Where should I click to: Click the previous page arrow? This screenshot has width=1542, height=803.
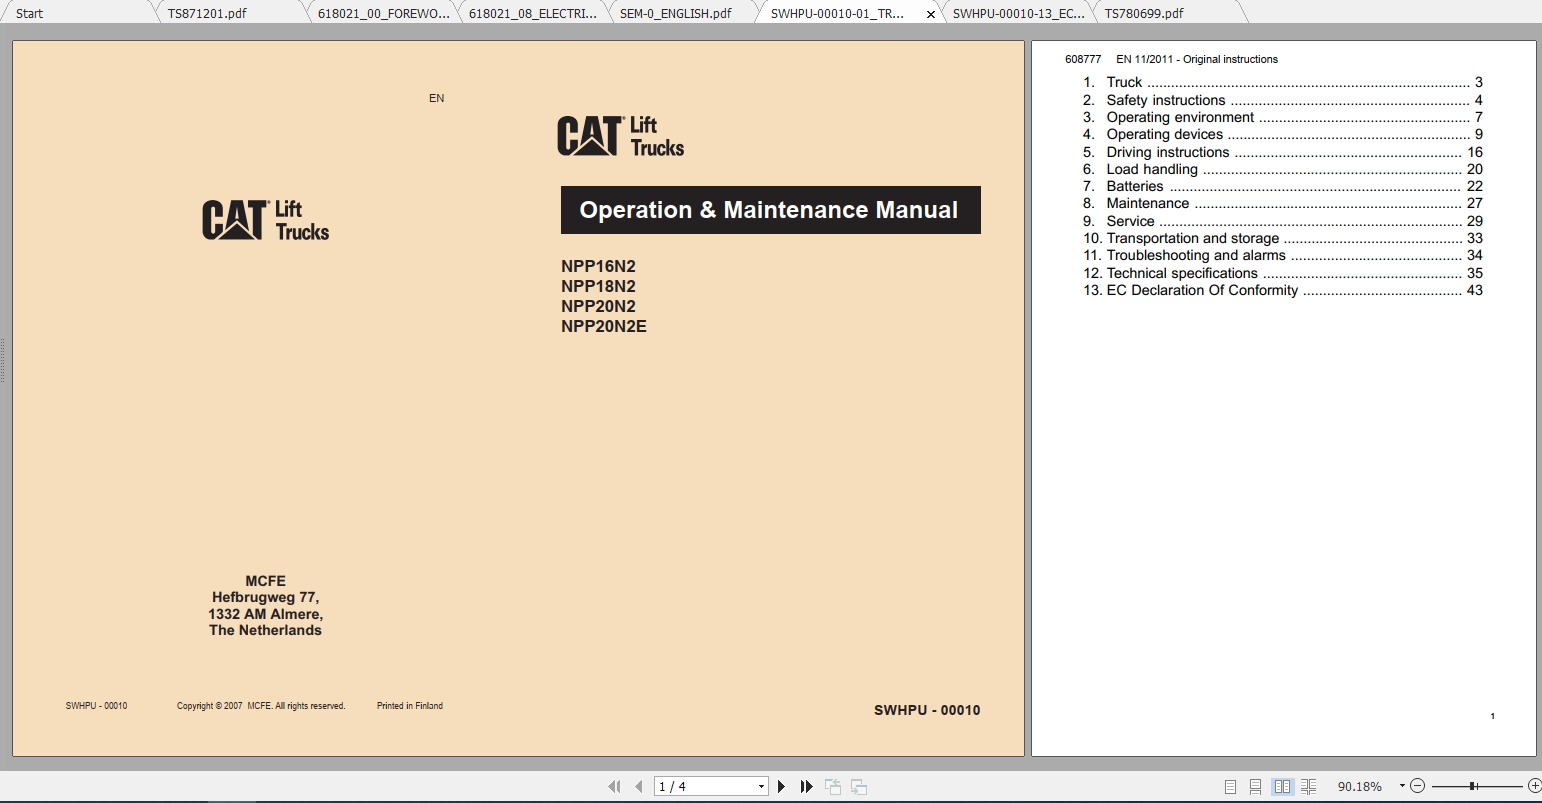point(639,787)
